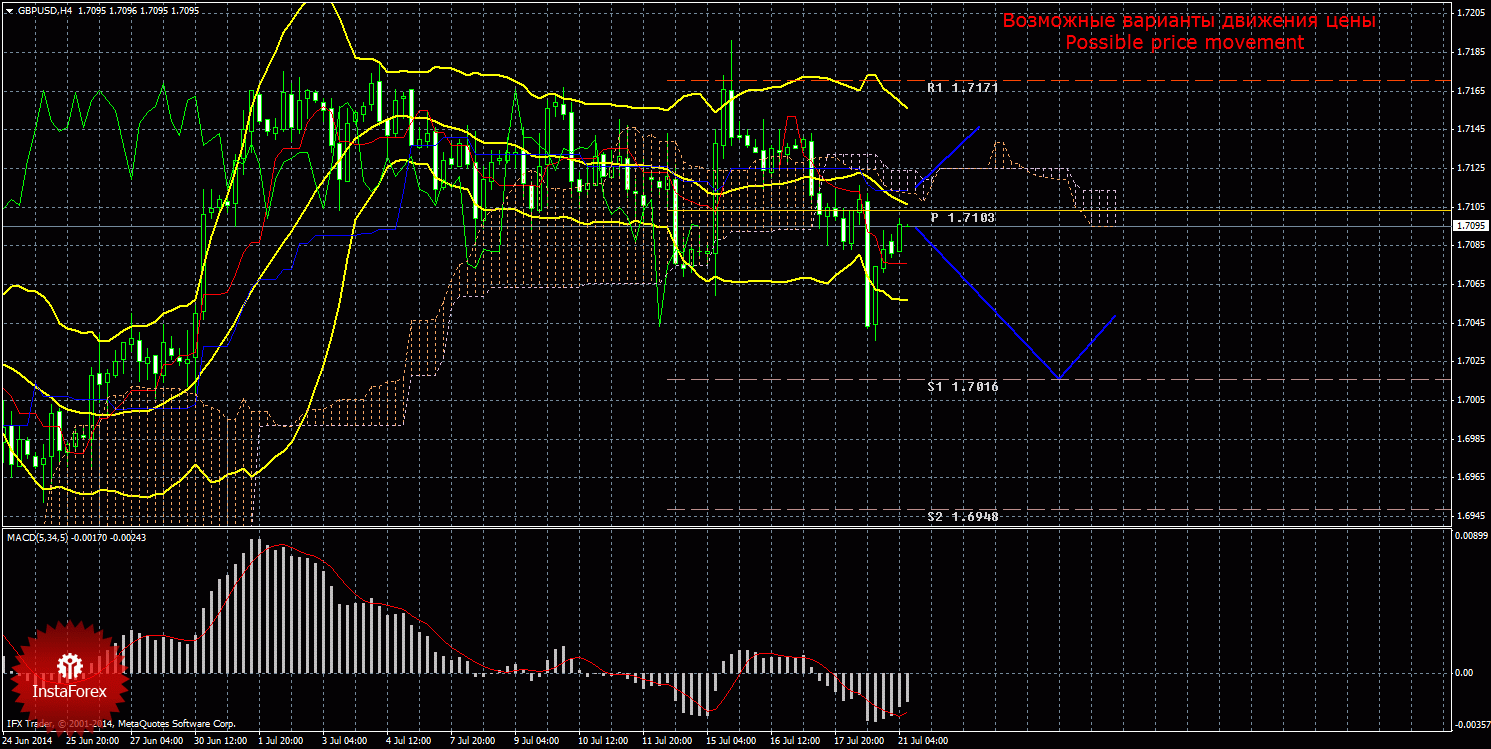Click the 10 Jul 12:00 time label
The width and height of the screenshot is (1491, 749).
pos(603,742)
